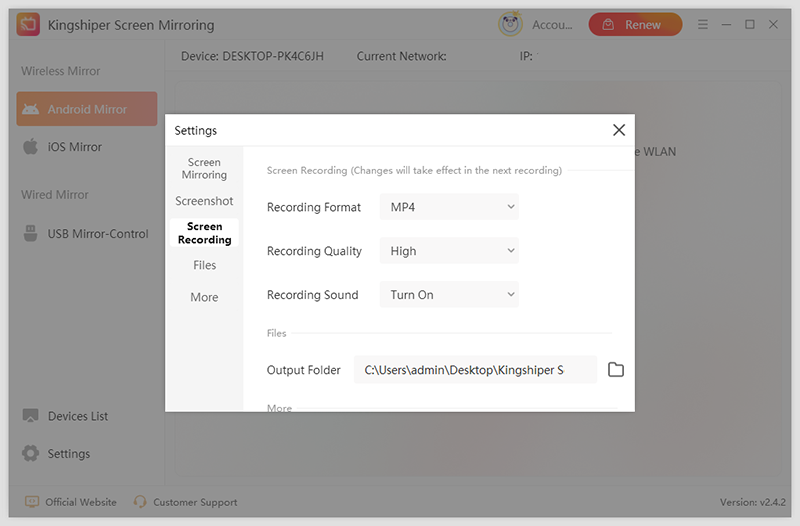Switch to Screenshot settings tab
This screenshot has height=526, width=800.
[x=204, y=201]
